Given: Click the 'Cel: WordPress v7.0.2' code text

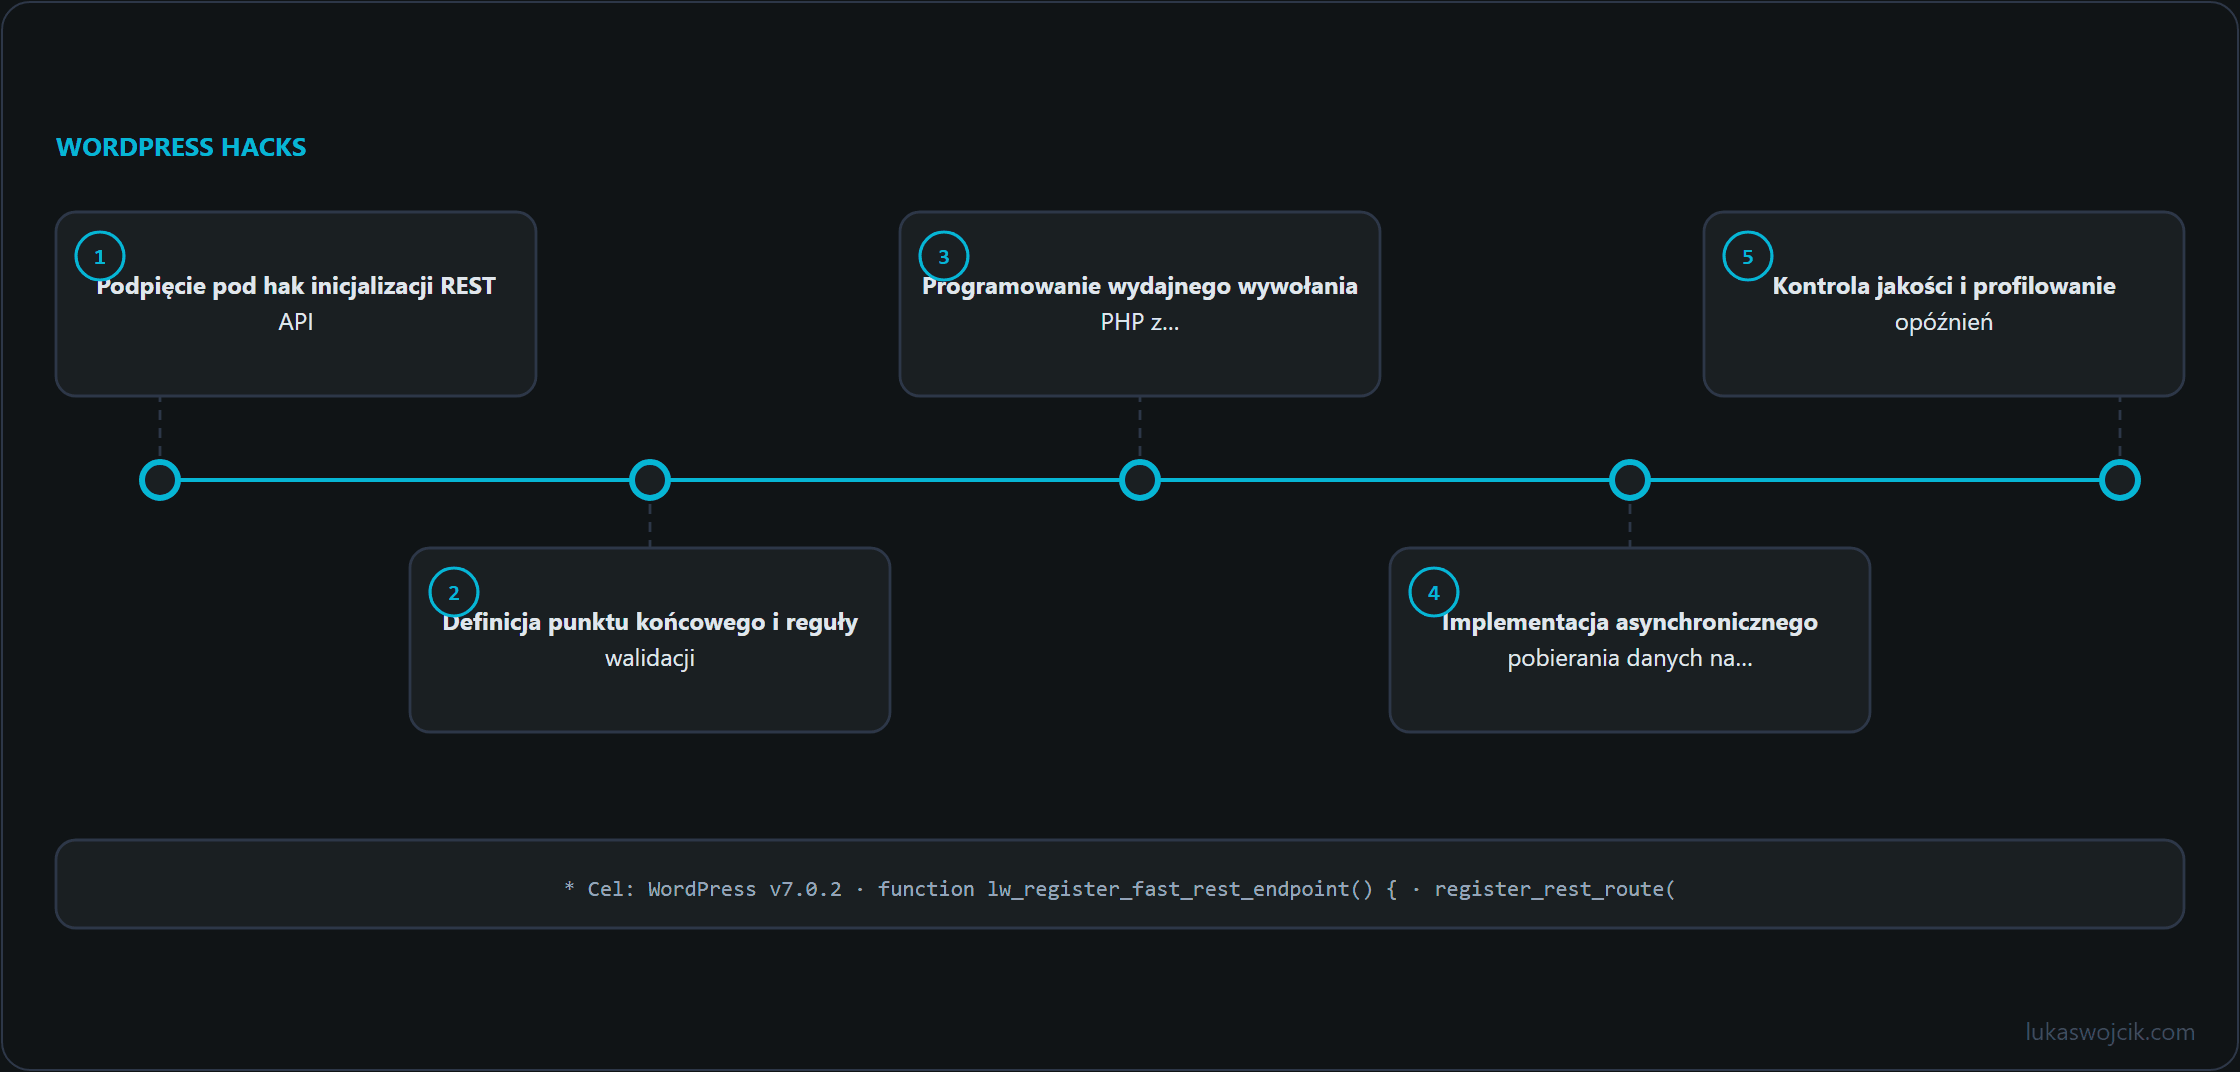Looking at the screenshot, I should [x=714, y=889].
